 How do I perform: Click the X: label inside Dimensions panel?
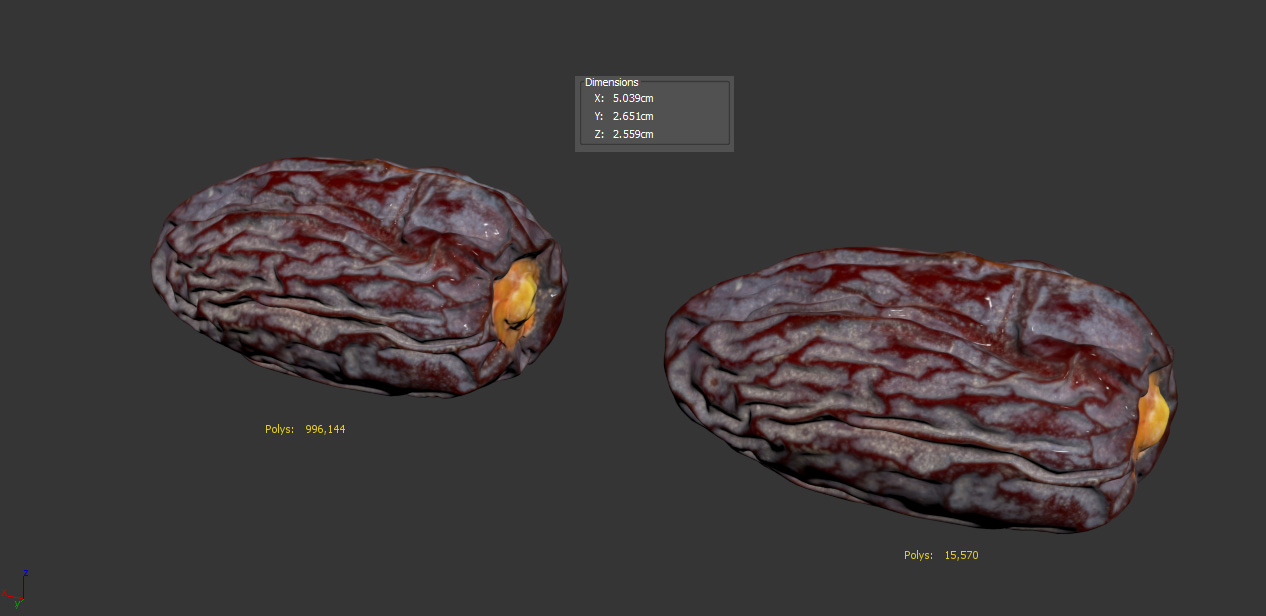pos(598,98)
